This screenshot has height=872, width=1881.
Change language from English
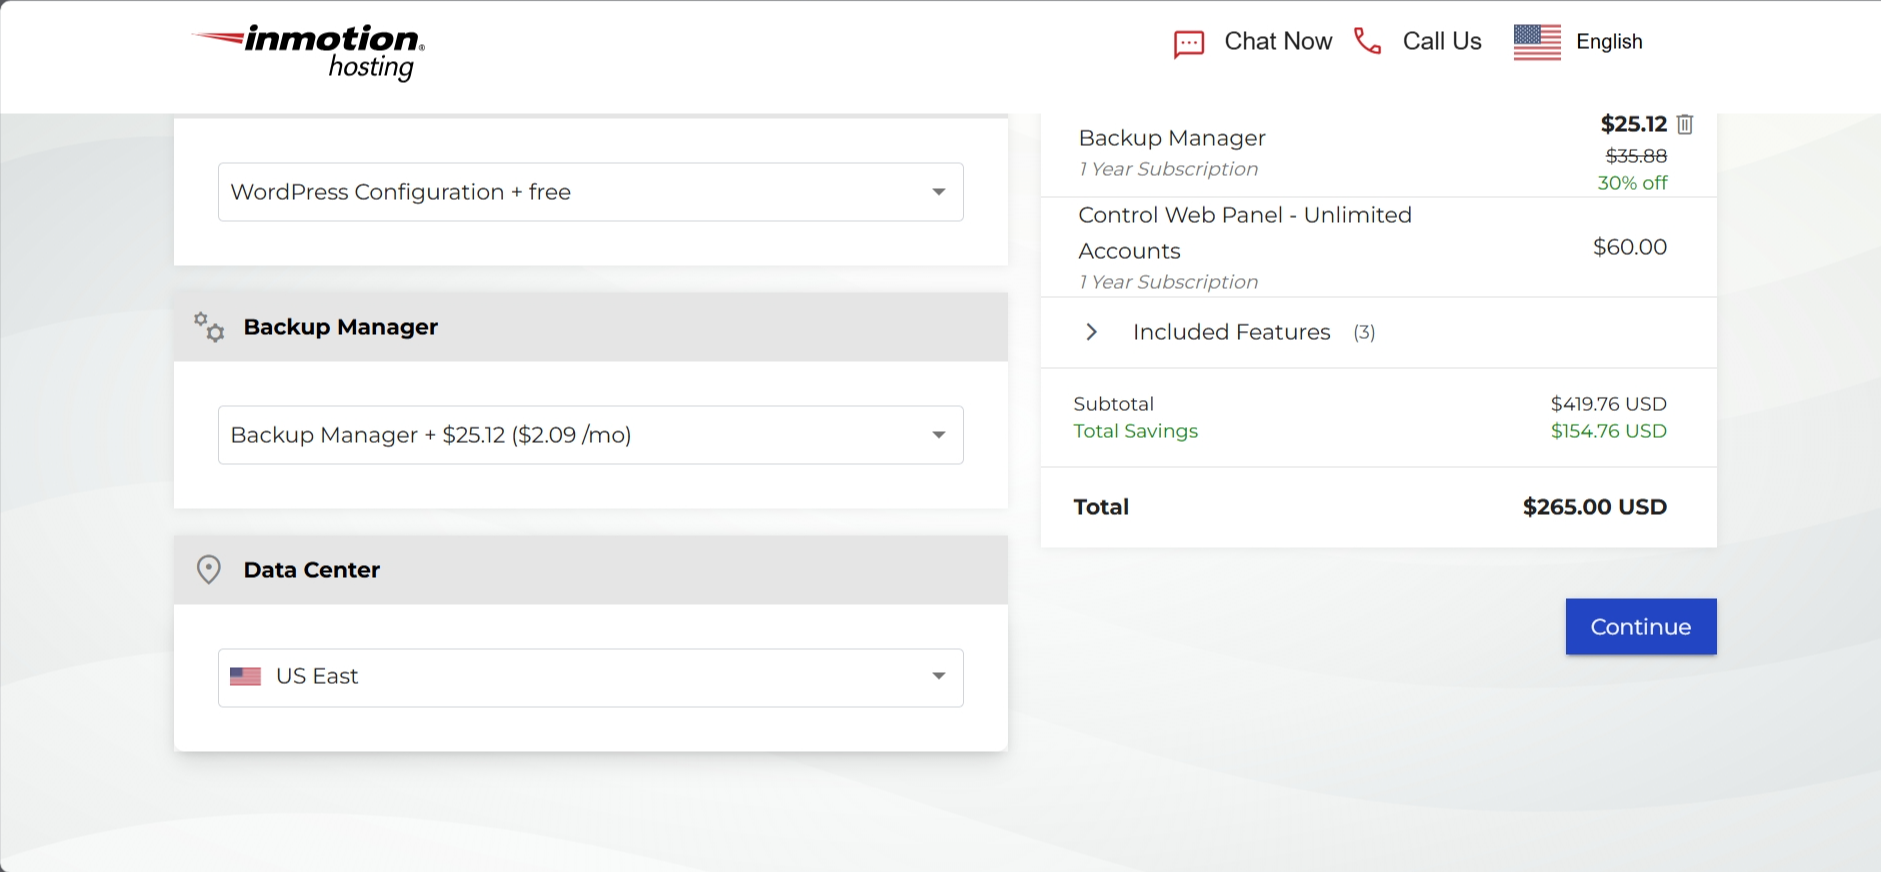pos(1609,41)
